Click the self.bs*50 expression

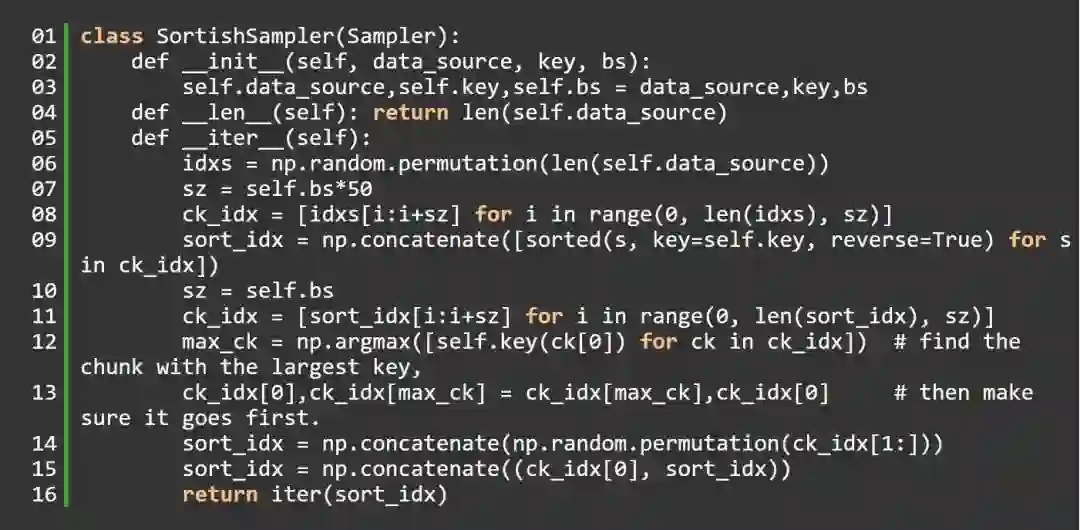[310, 189]
